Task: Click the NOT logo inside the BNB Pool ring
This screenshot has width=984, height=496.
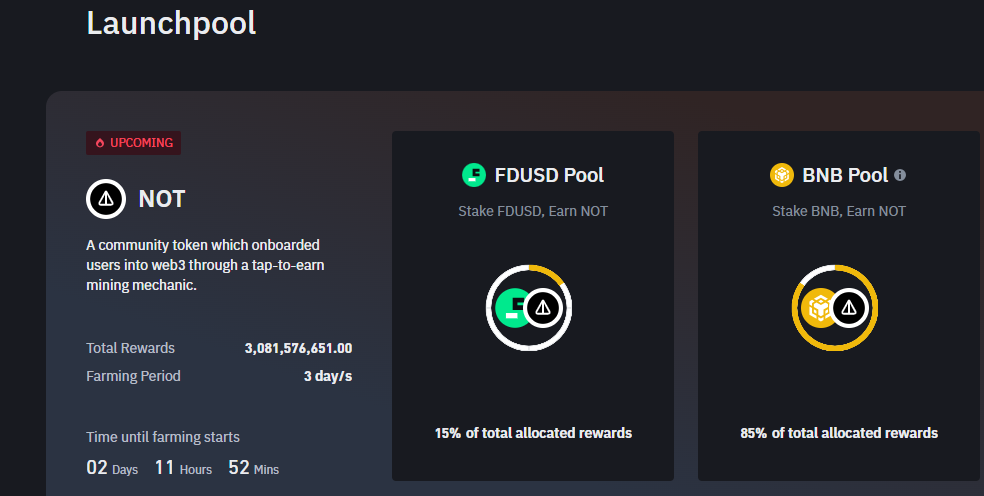Action: [x=849, y=307]
